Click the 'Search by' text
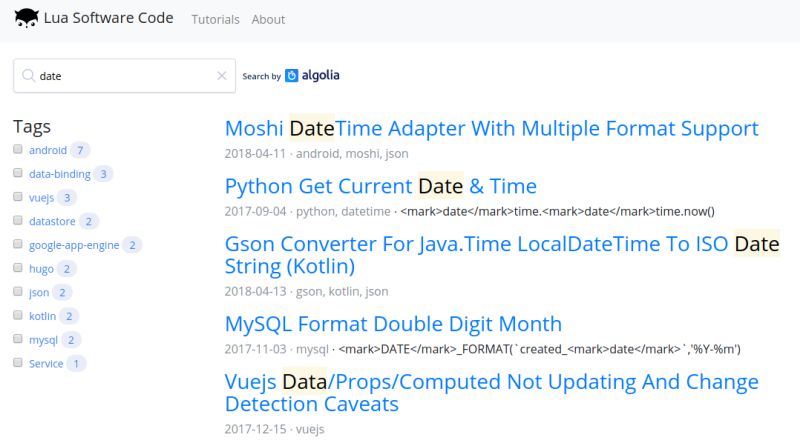Image resolution: width=800 pixels, height=443 pixels. coord(261,76)
